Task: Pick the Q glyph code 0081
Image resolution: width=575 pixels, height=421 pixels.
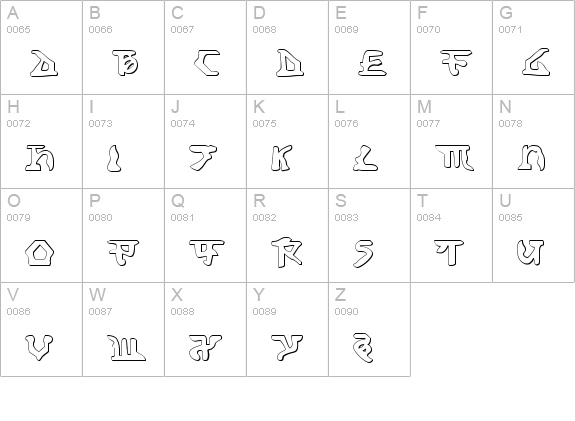Action: pyautogui.click(x=207, y=252)
